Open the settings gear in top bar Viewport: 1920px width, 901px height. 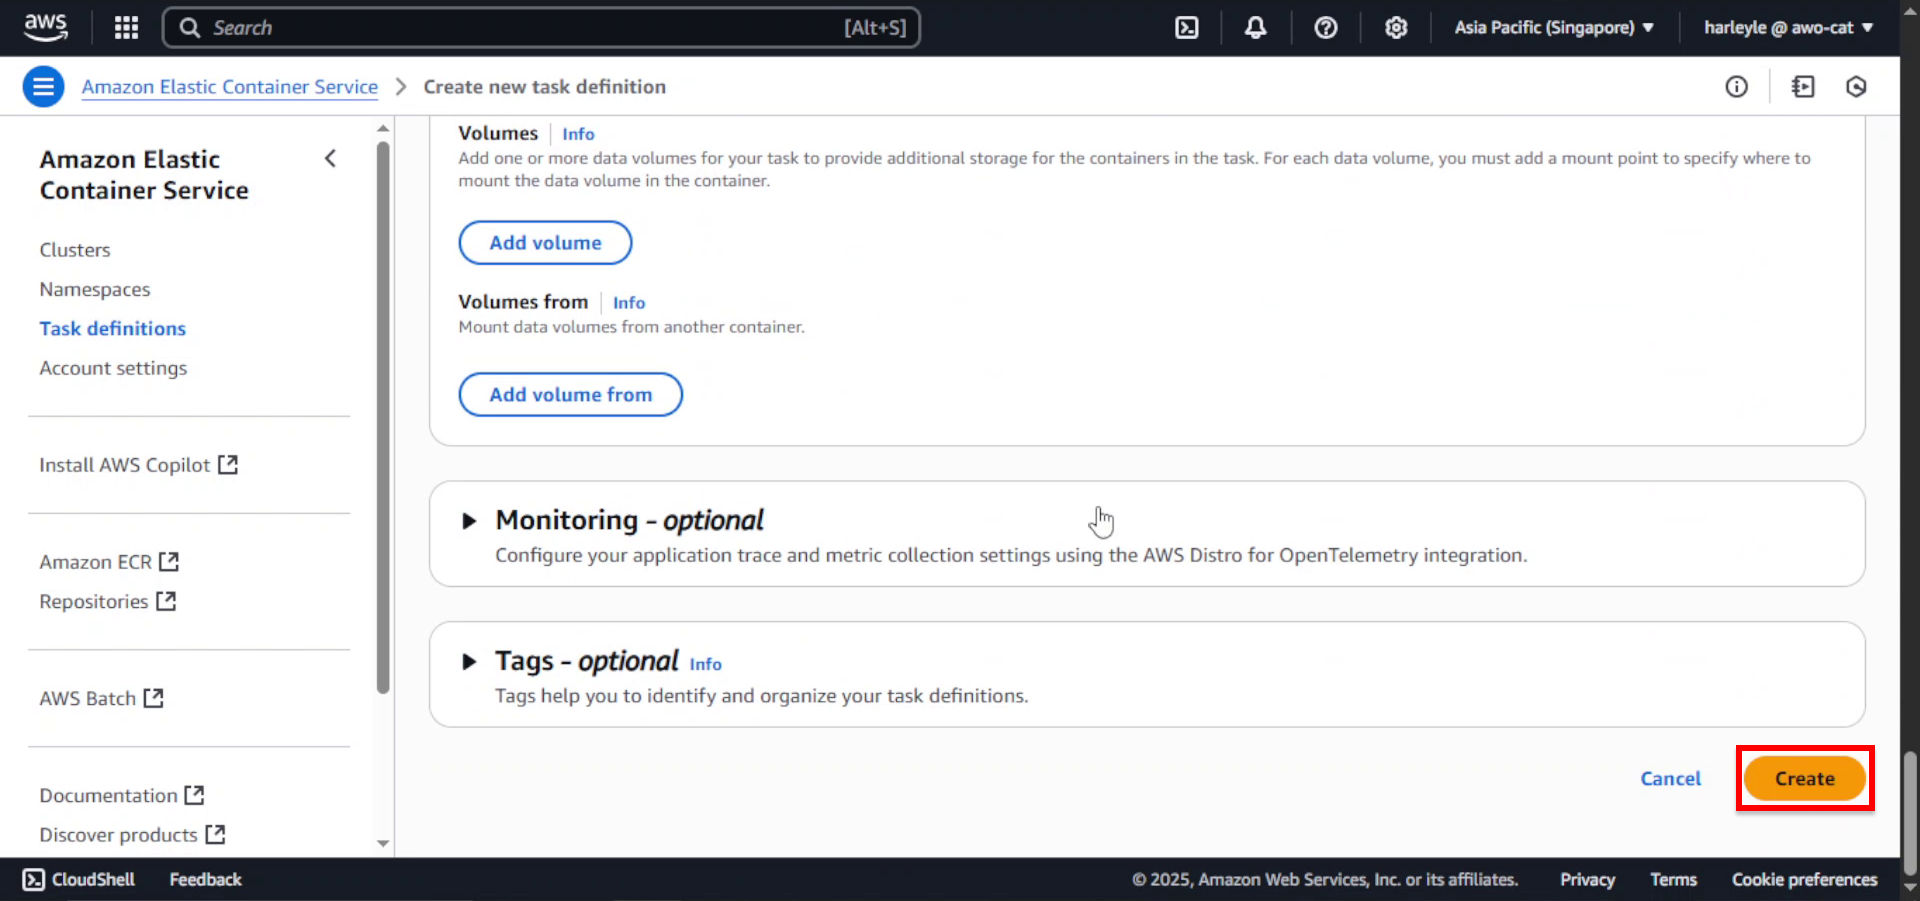1396,27
